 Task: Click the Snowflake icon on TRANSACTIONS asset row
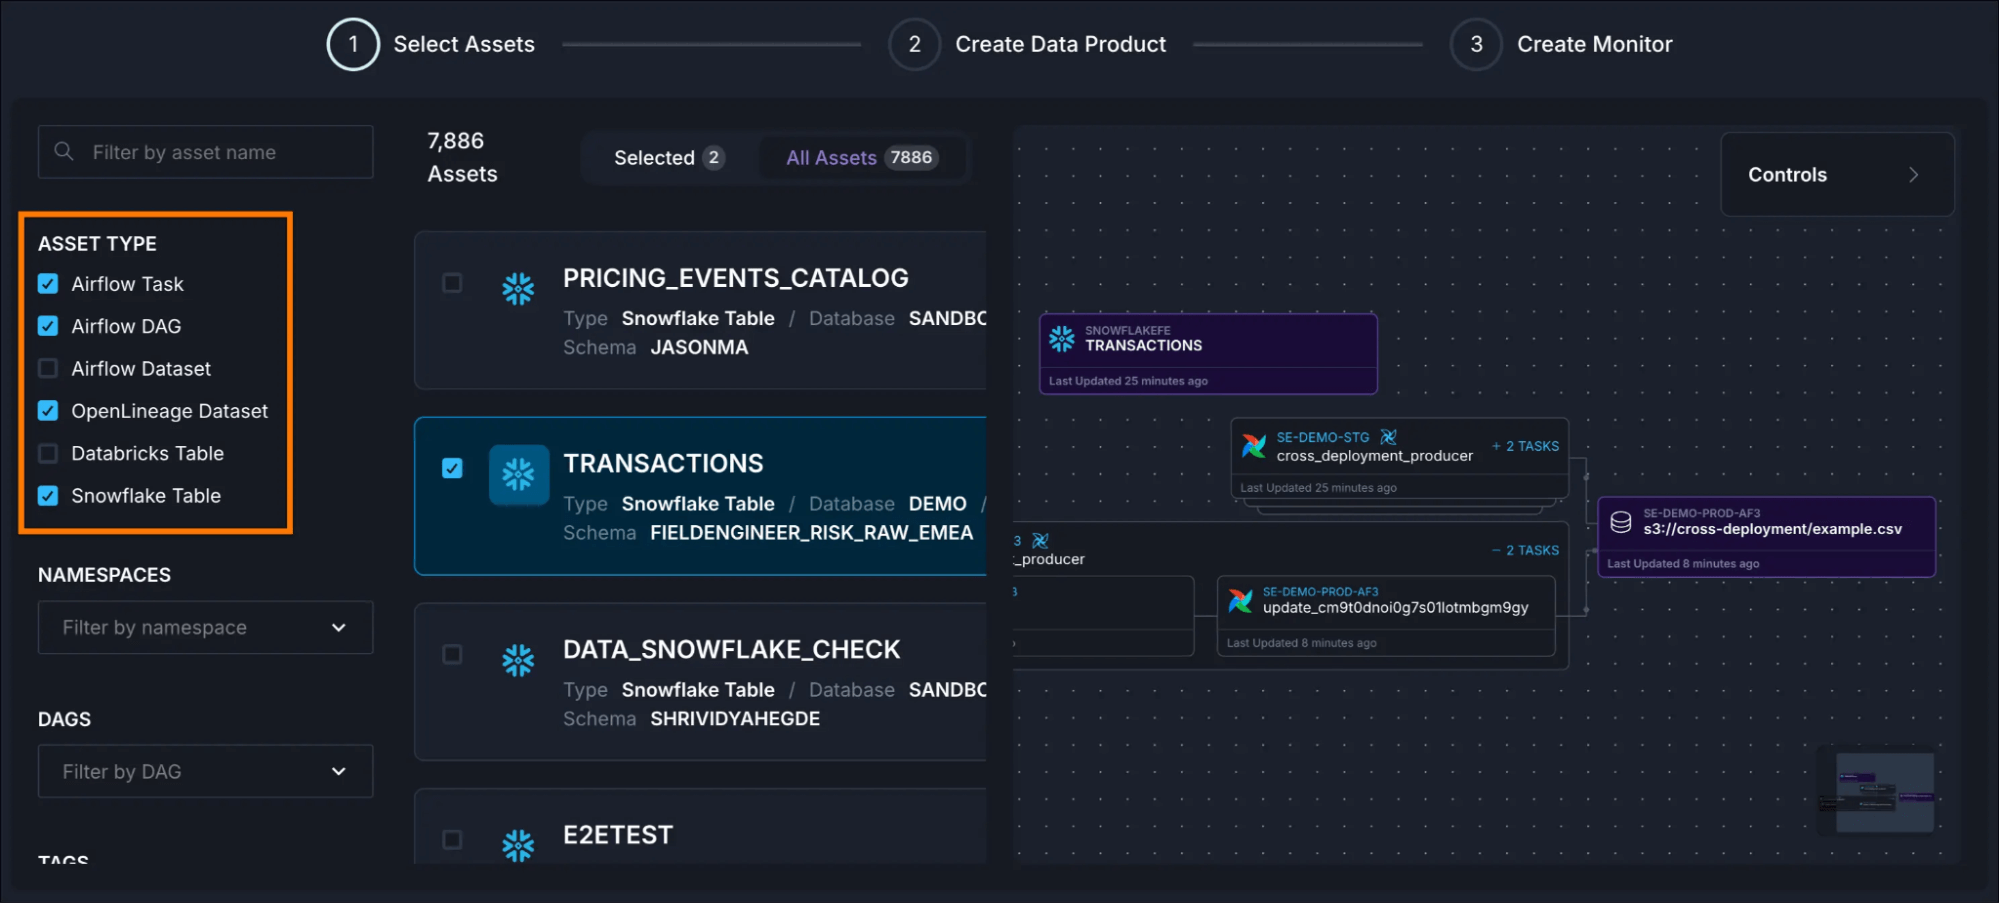click(518, 474)
